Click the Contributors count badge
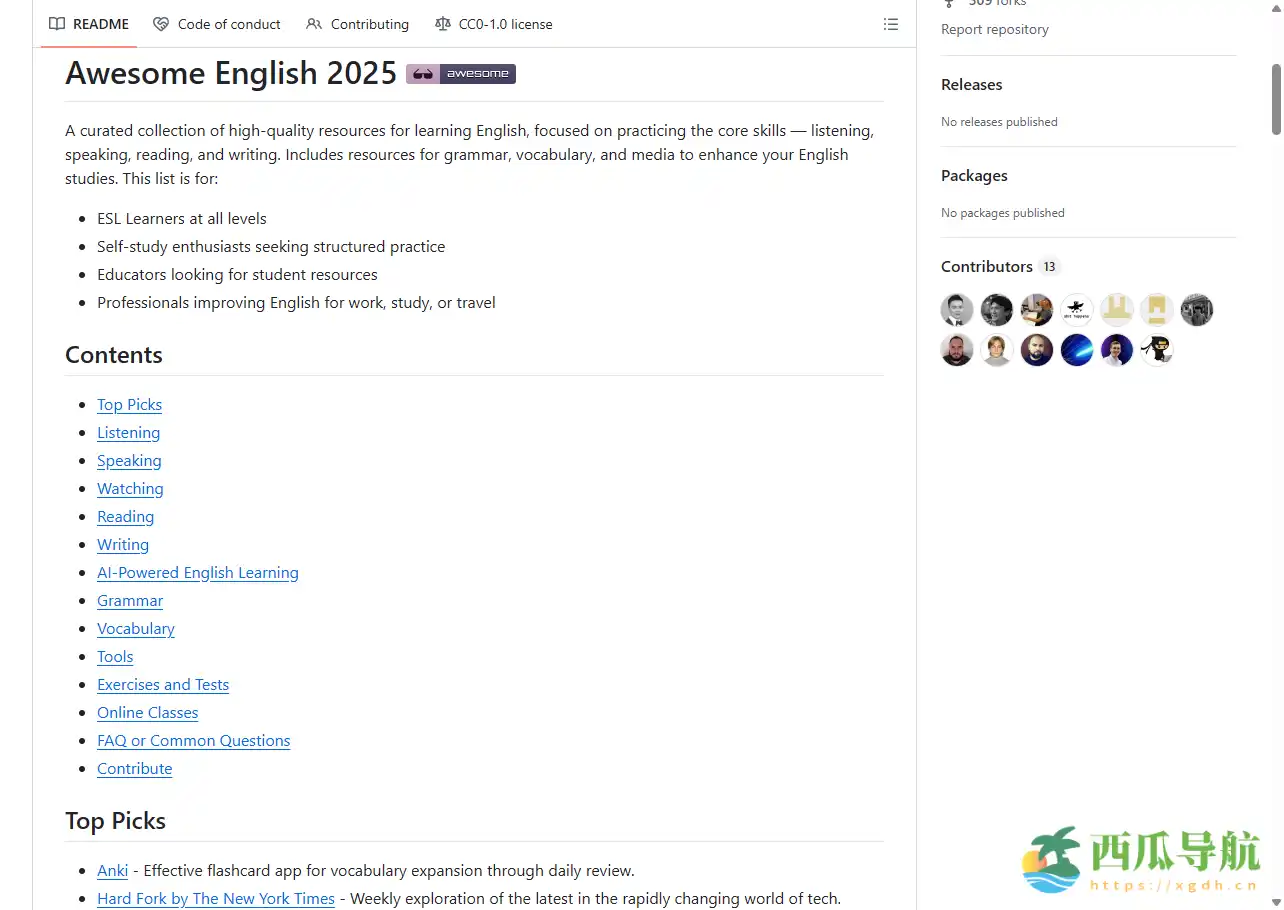 click(x=1048, y=266)
